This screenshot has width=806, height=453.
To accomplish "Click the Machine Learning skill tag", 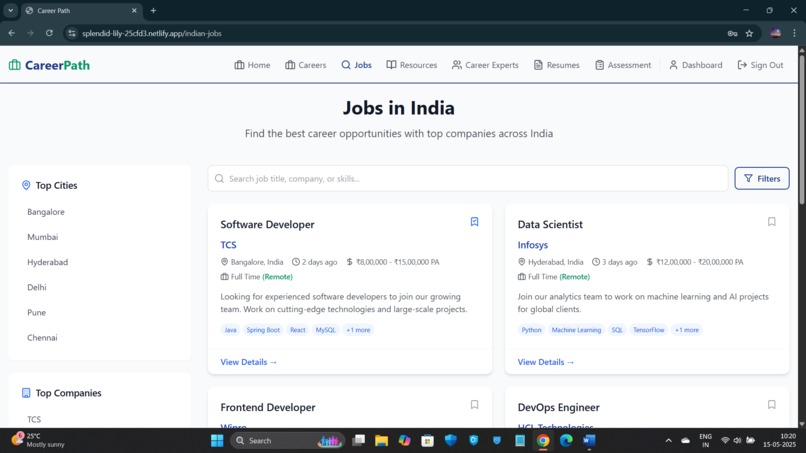I will (x=576, y=330).
